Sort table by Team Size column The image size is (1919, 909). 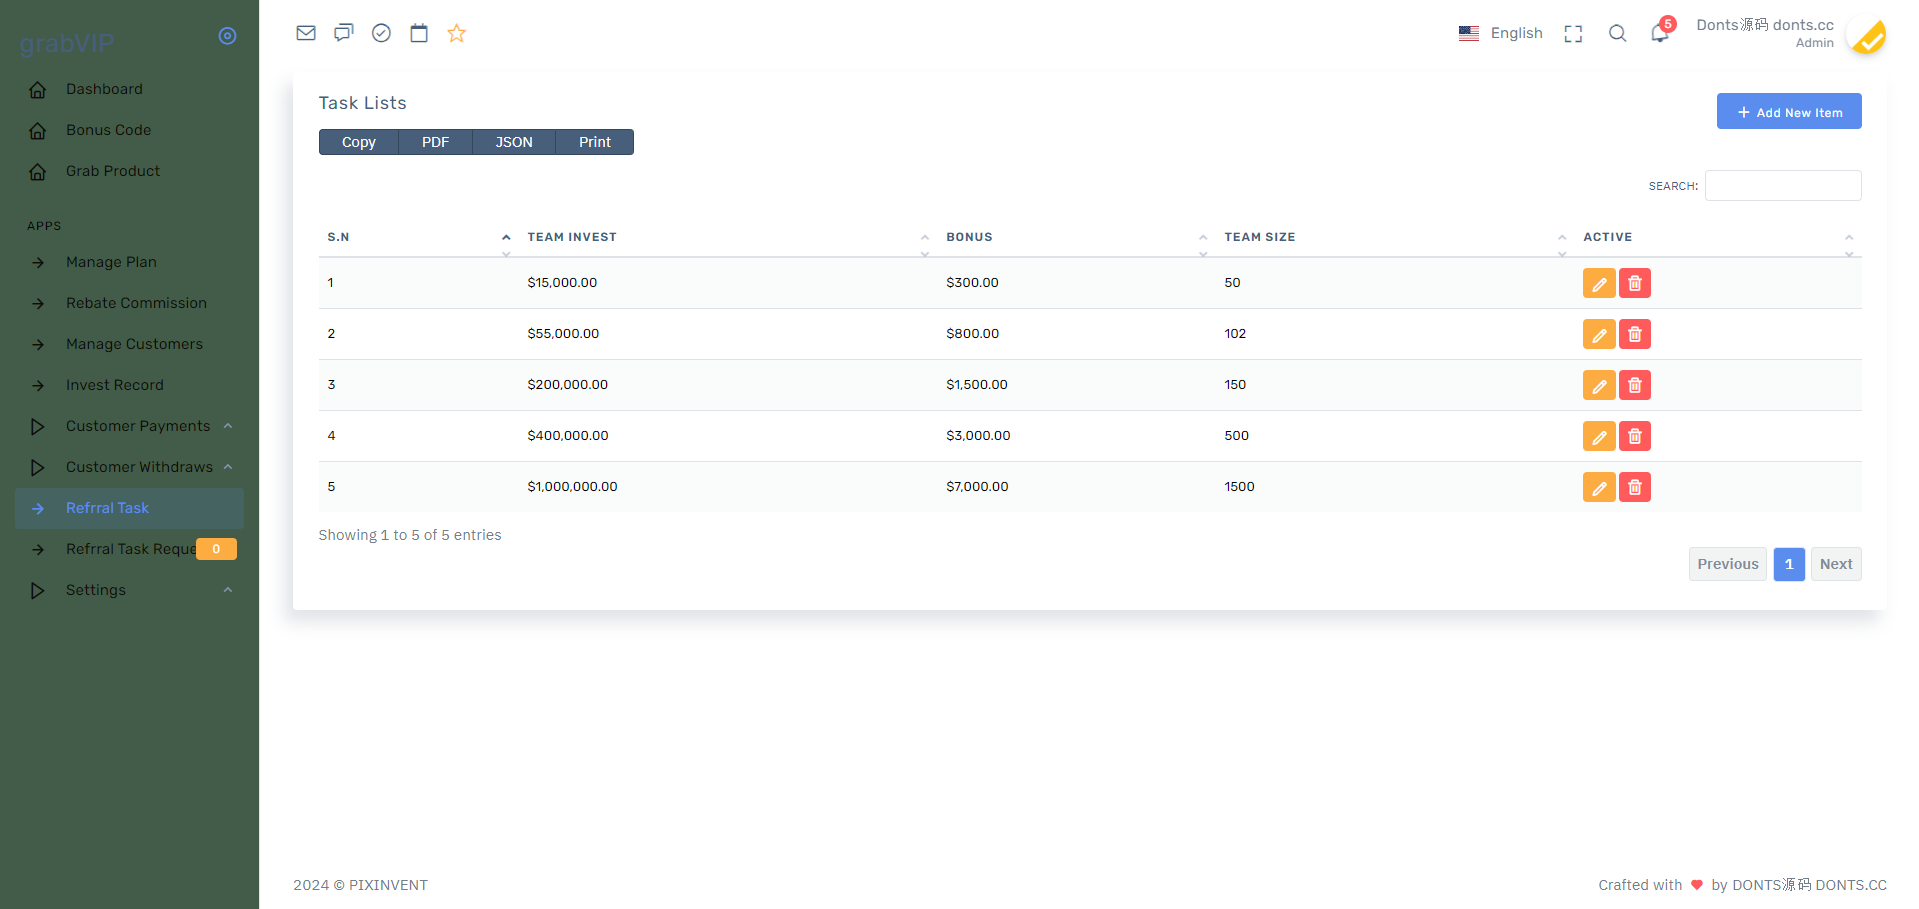(1395, 237)
